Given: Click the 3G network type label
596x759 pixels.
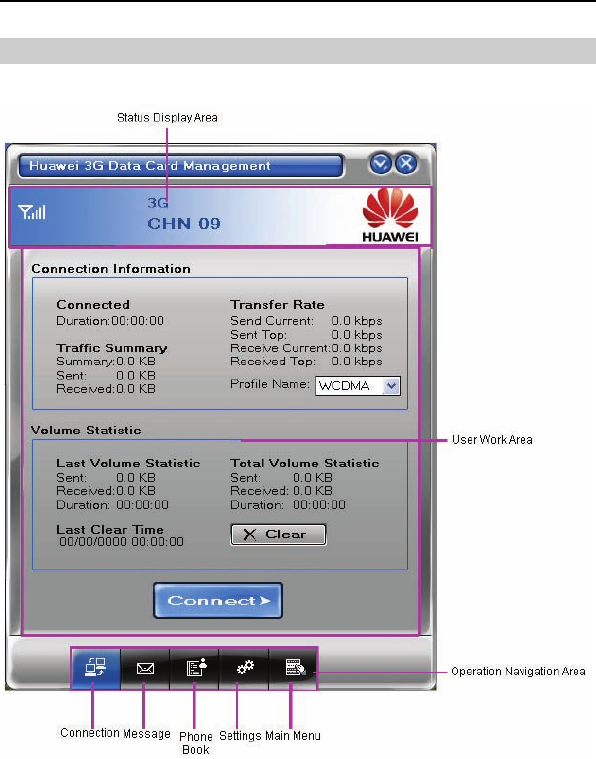Looking at the screenshot, I should 158,203.
